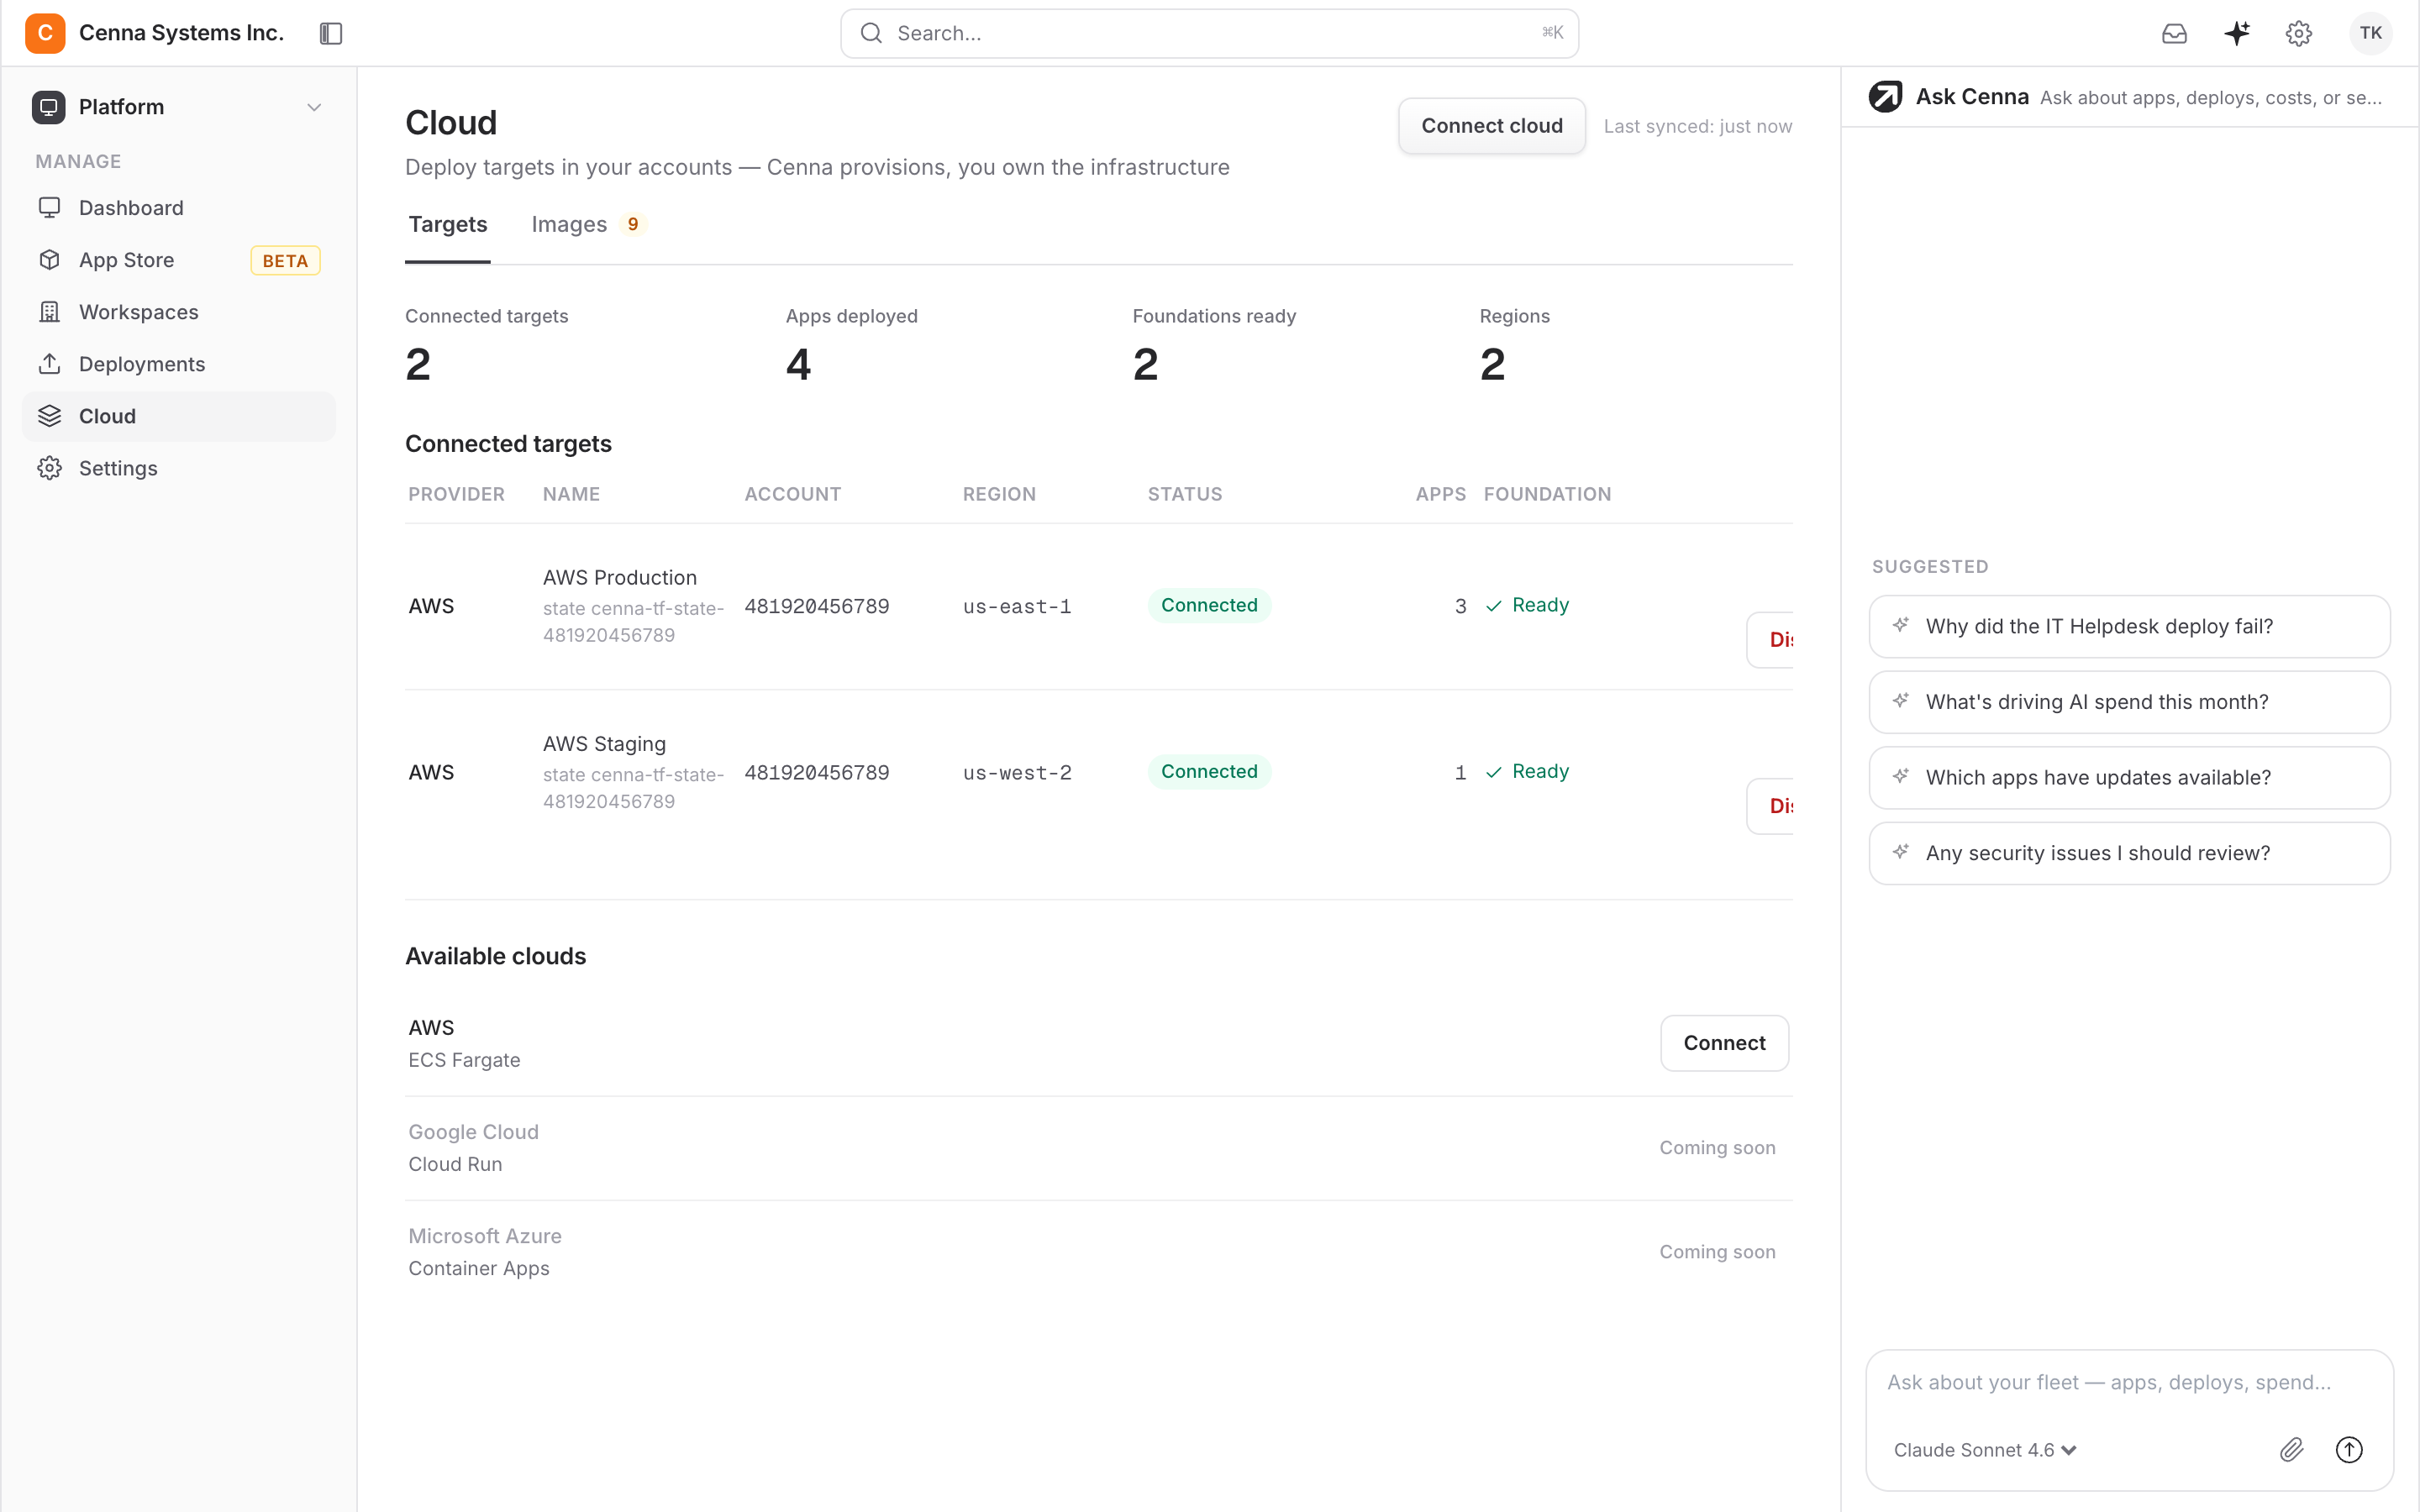Click the us-east-1 region cell
Viewport: 2420px width, 1512px height.
pos(1017,607)
